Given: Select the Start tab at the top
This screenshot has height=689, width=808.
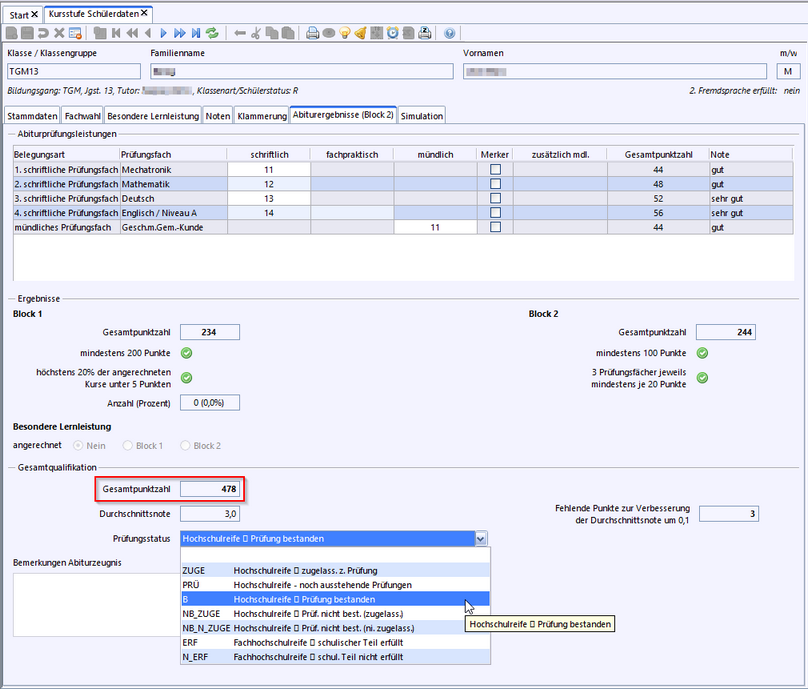Looking at the screenshot, I should coord(20,13).
